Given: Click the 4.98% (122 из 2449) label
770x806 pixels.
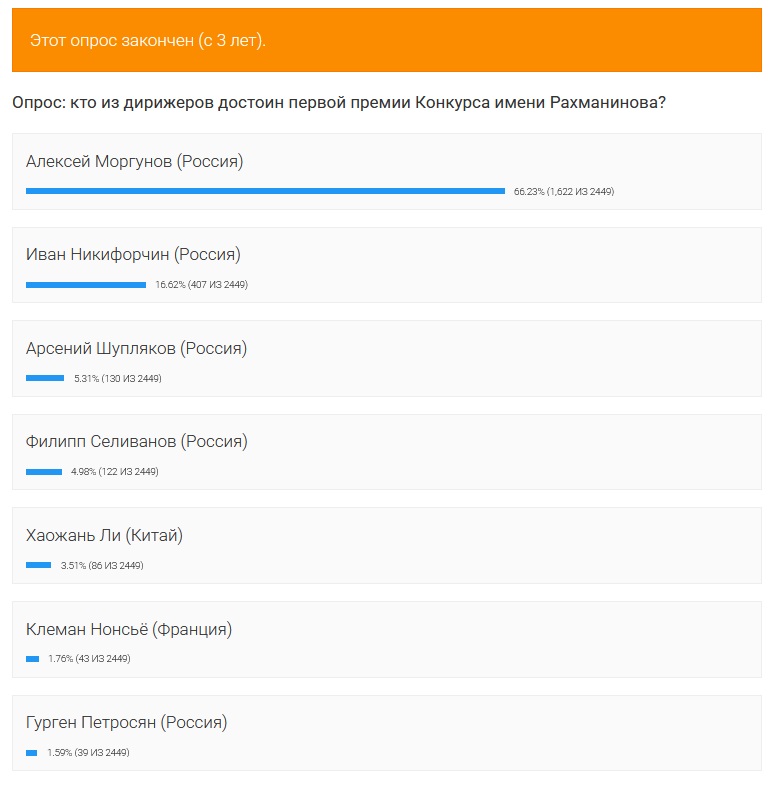Looking at the screenshot, I should tap(115, 471).
